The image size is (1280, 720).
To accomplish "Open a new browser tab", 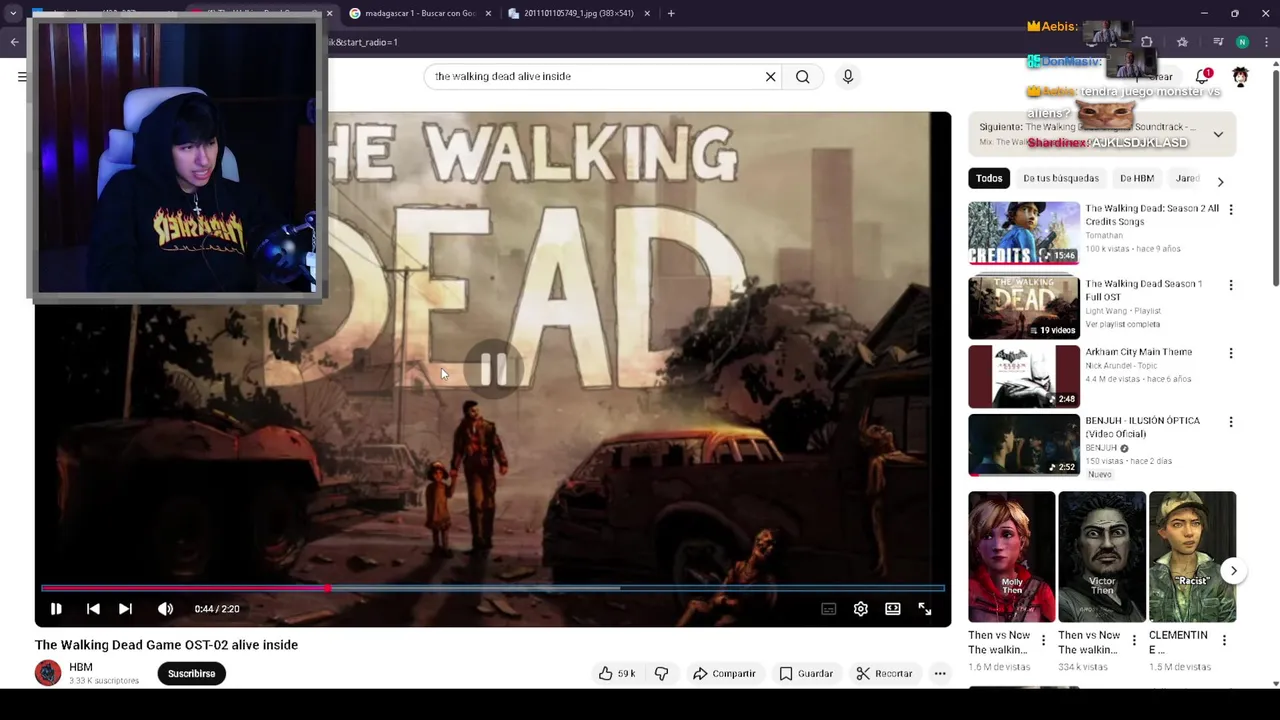I will (671, 13).
